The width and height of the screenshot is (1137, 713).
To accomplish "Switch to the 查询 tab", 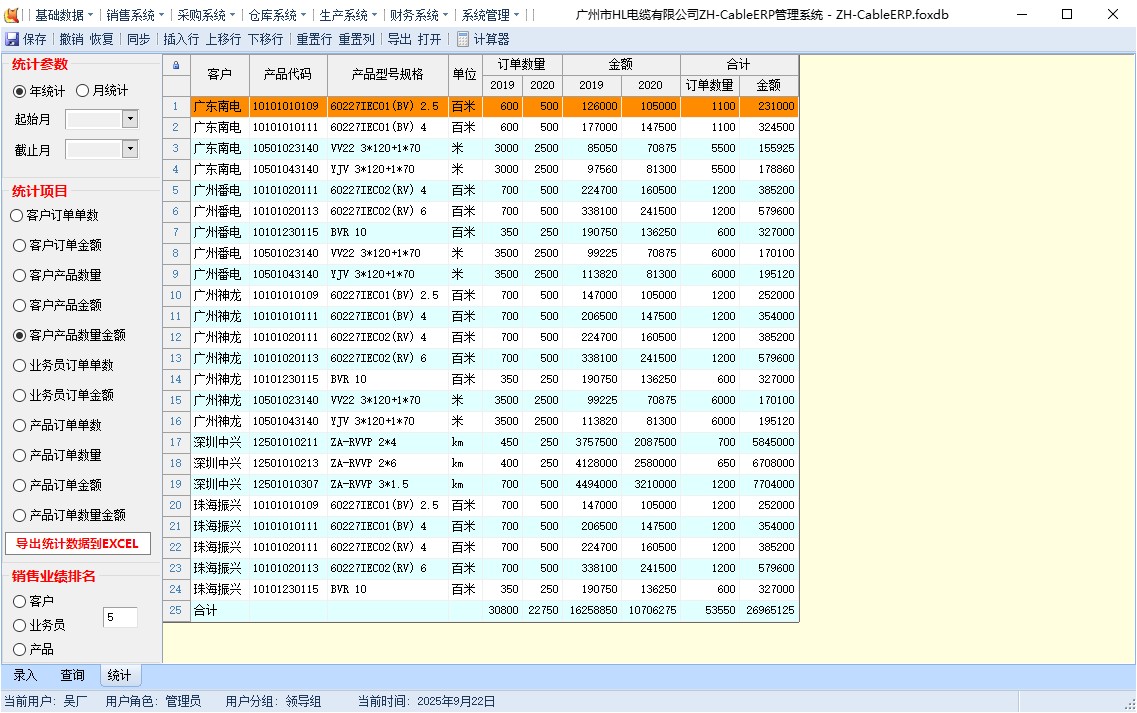I will click(x=72, y=675).
